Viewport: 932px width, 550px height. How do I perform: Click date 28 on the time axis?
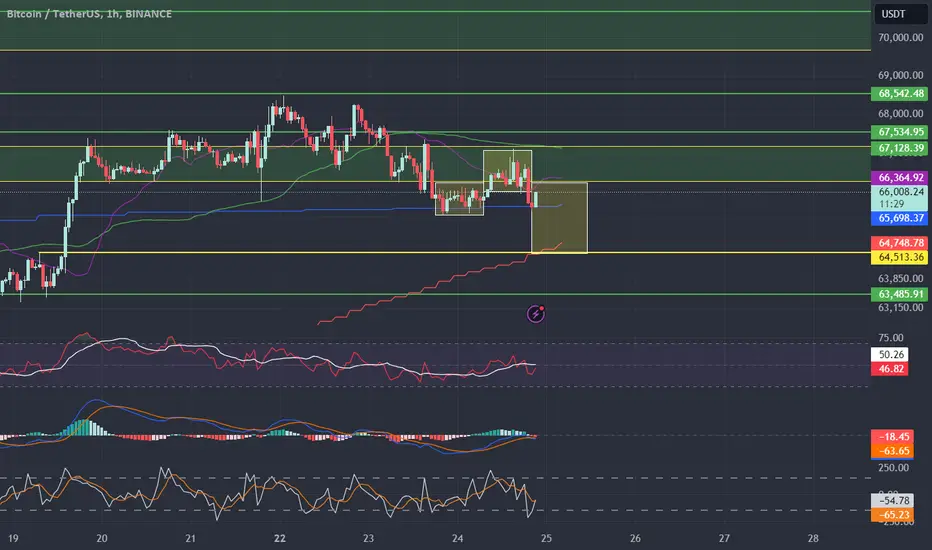coord(813,538)
